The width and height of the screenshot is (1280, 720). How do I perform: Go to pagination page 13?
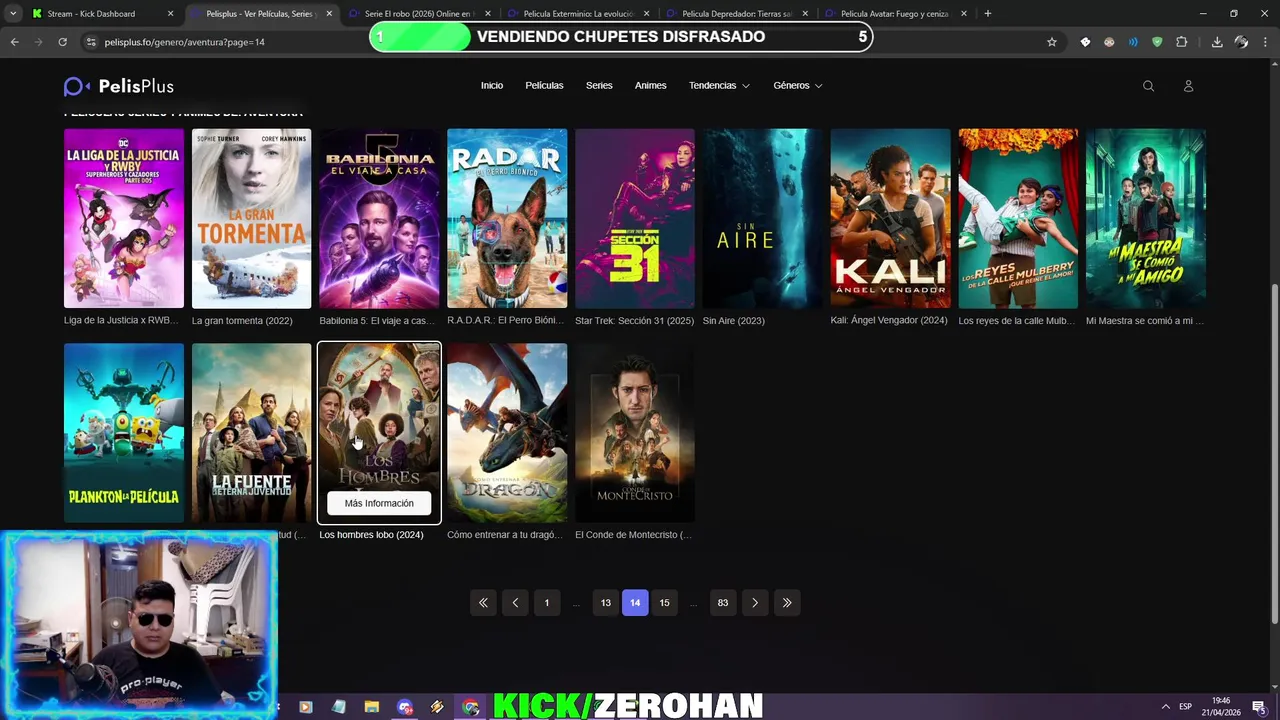point(606,602)
